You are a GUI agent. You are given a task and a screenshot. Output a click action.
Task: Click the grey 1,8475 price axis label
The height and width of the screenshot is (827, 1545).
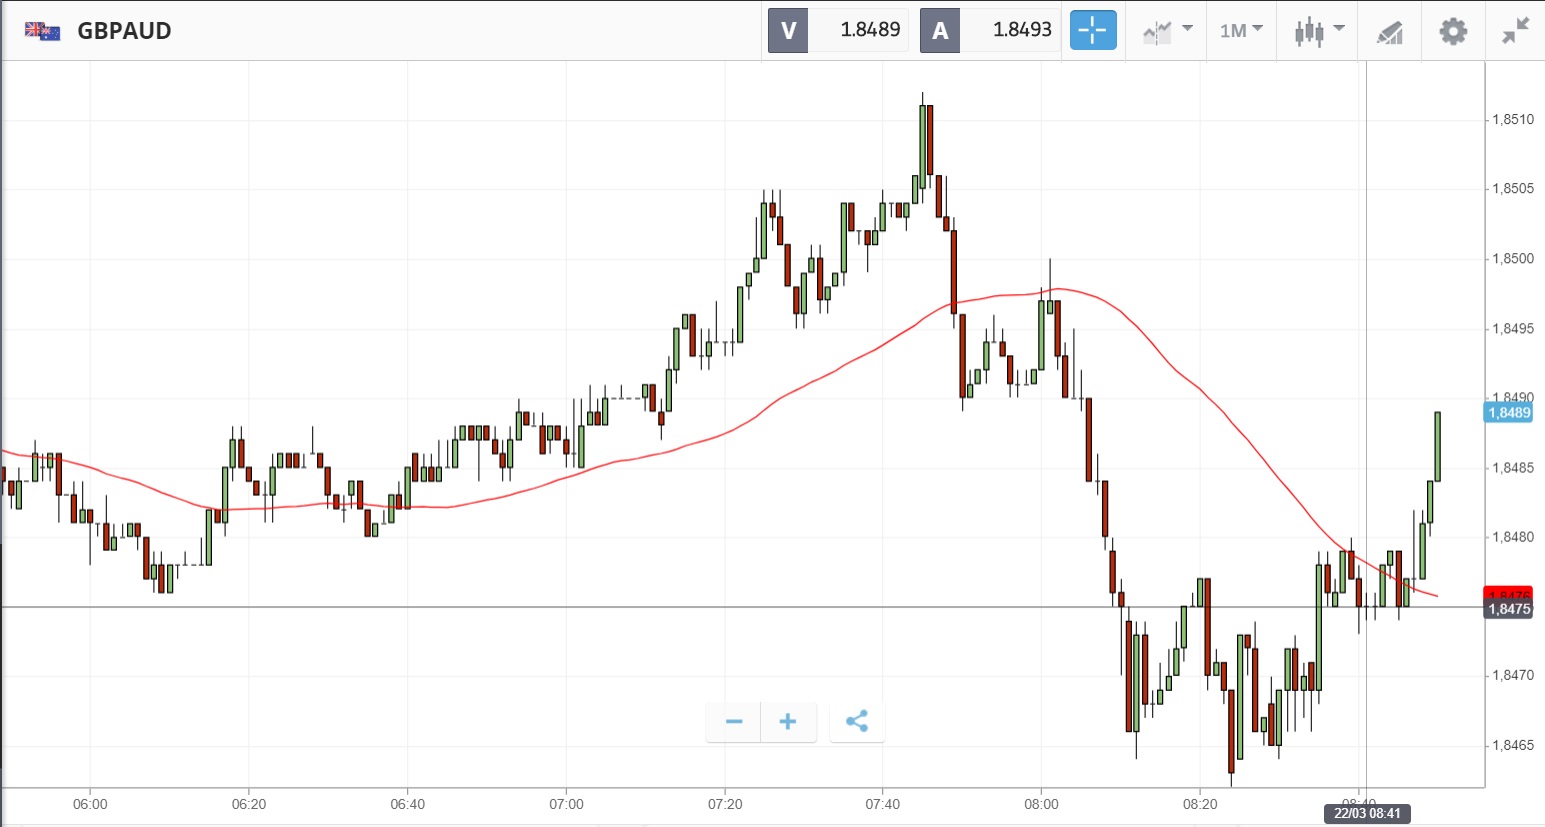tap(1508, 609)
